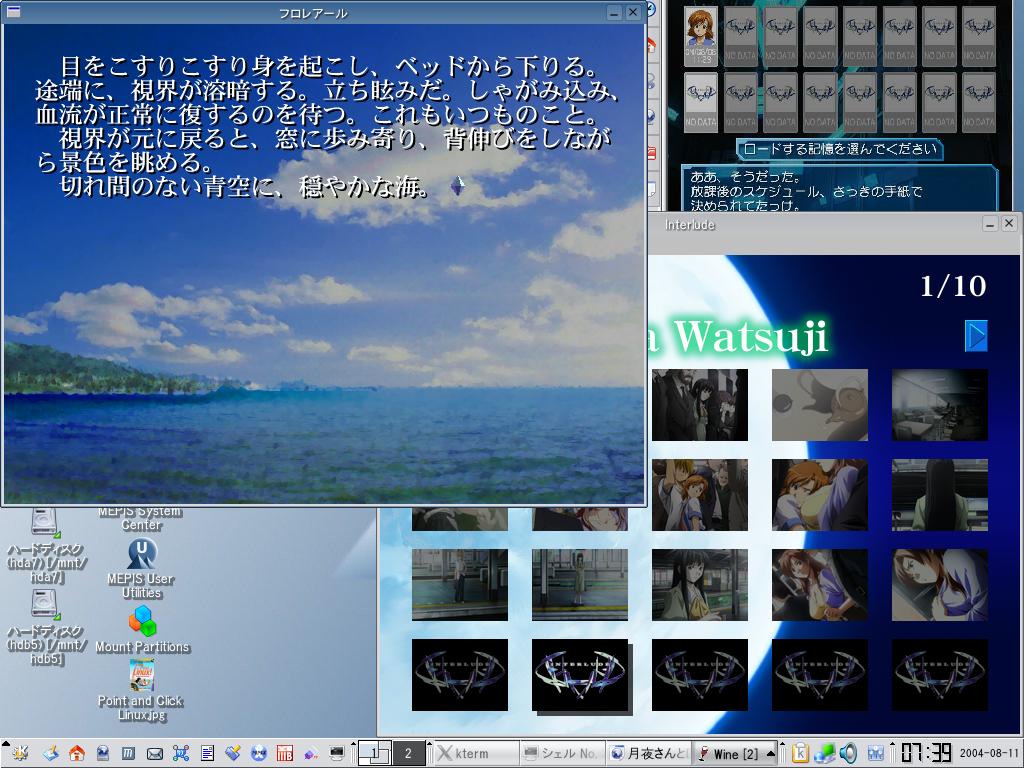Launch the blue globe web browser panel icon
1024x768 pixels.
[x=103, y=753]
